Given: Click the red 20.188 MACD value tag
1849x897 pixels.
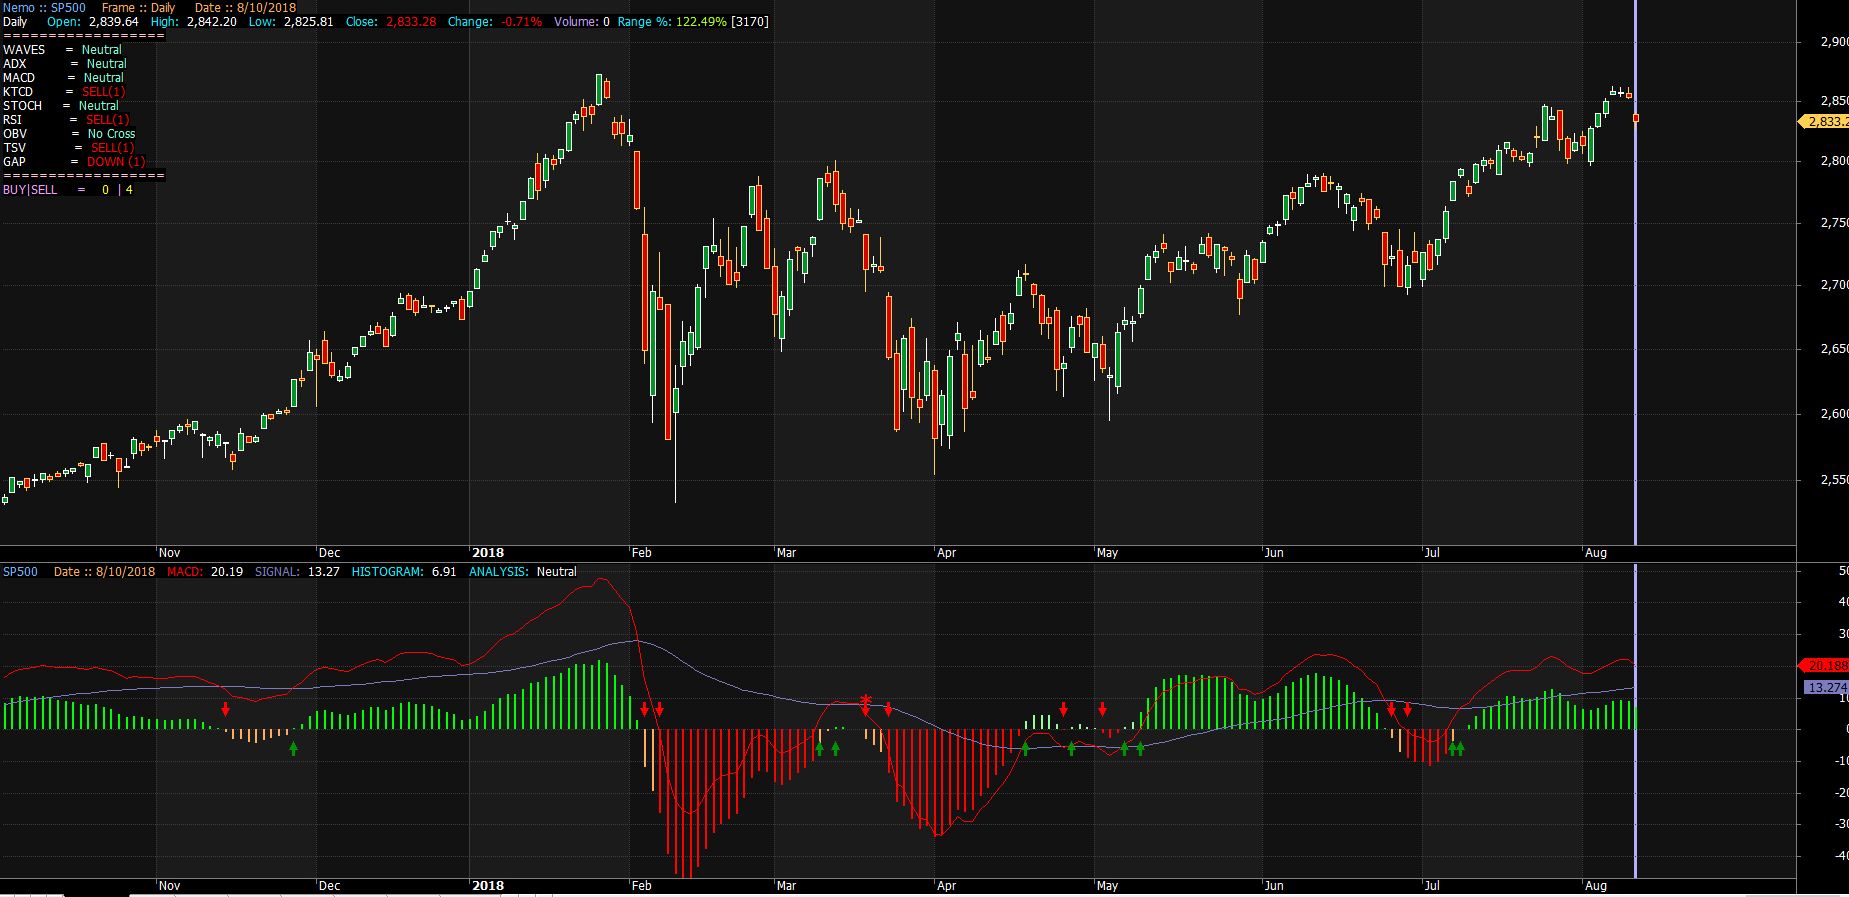Looking at the screenshot, I should (x=1825, y=665).
